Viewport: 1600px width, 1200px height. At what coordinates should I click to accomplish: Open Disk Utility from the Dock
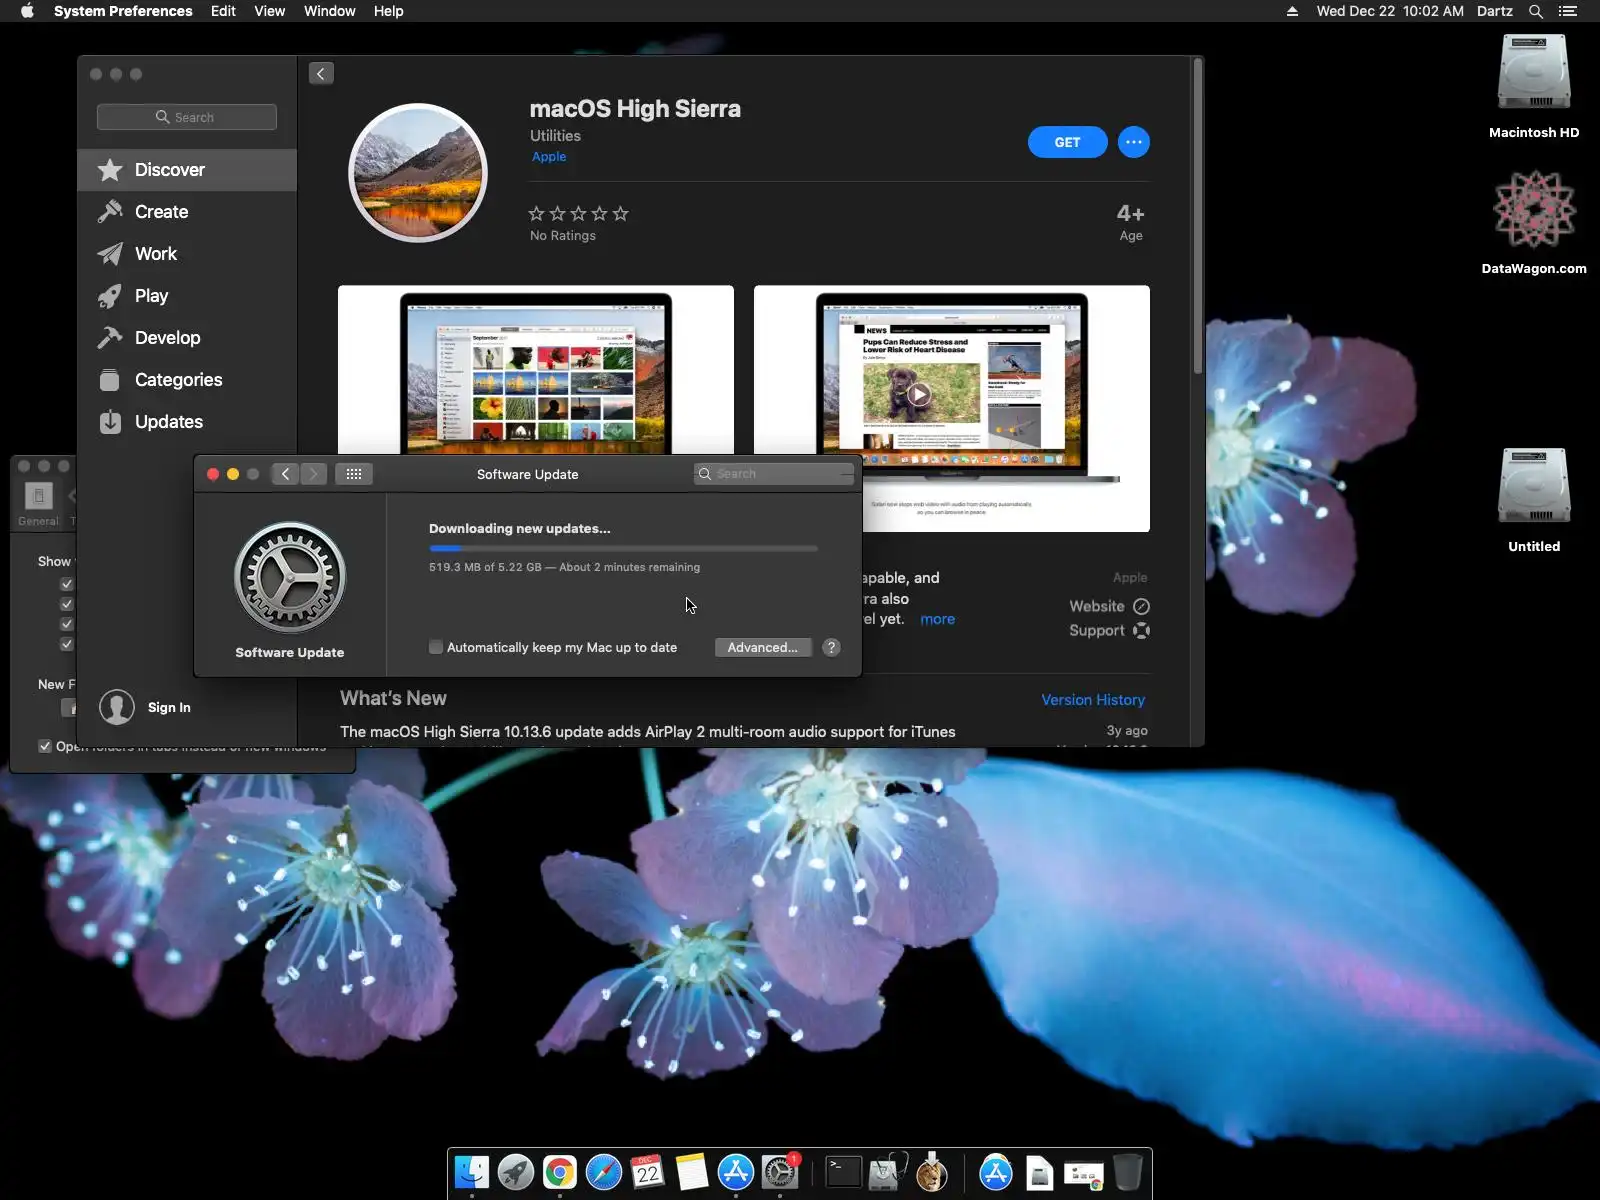tap(887, 1172)
